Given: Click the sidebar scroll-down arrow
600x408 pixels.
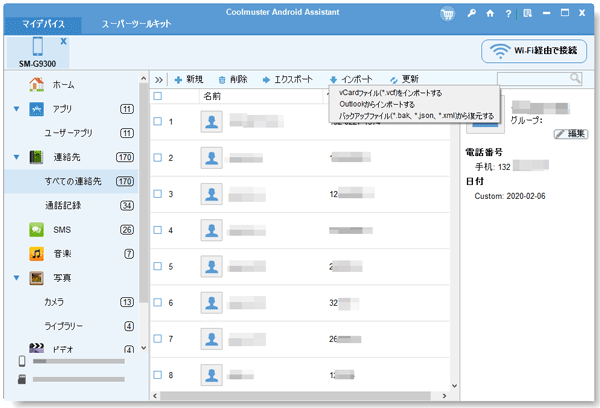Looking at the screenshot, I should [143, 348].
